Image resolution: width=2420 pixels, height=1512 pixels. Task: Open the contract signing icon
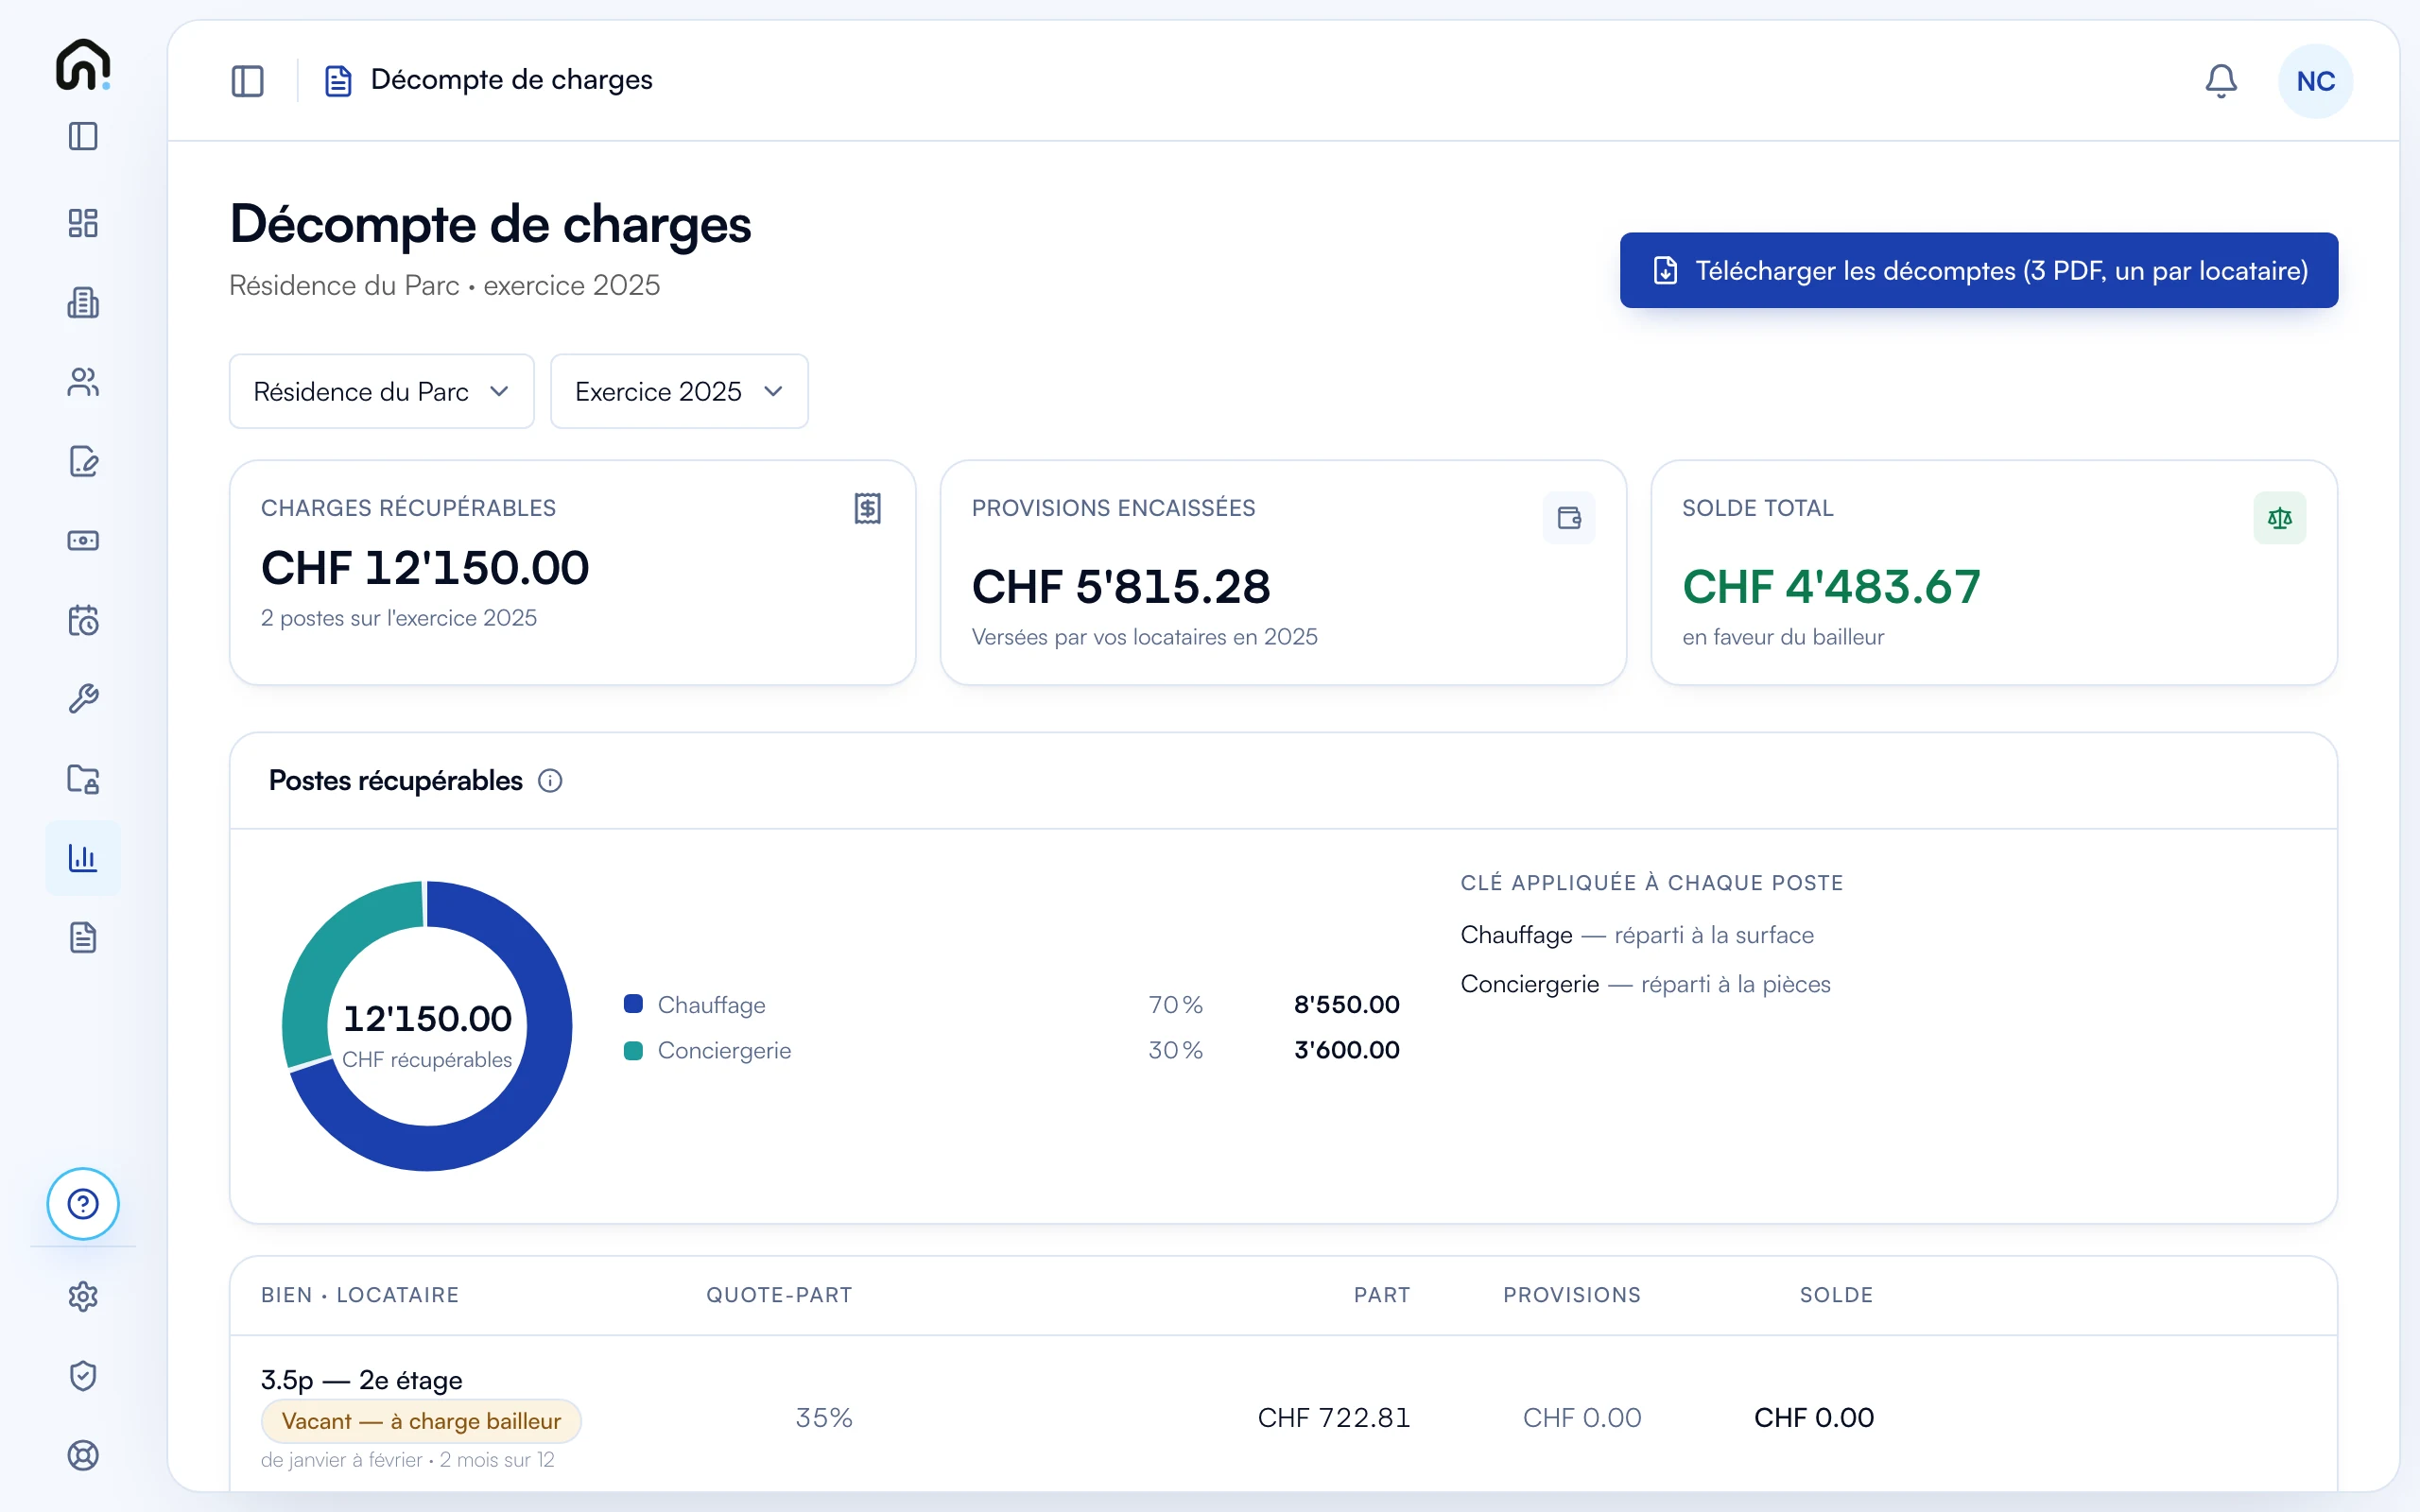click(x=83, y=461)
